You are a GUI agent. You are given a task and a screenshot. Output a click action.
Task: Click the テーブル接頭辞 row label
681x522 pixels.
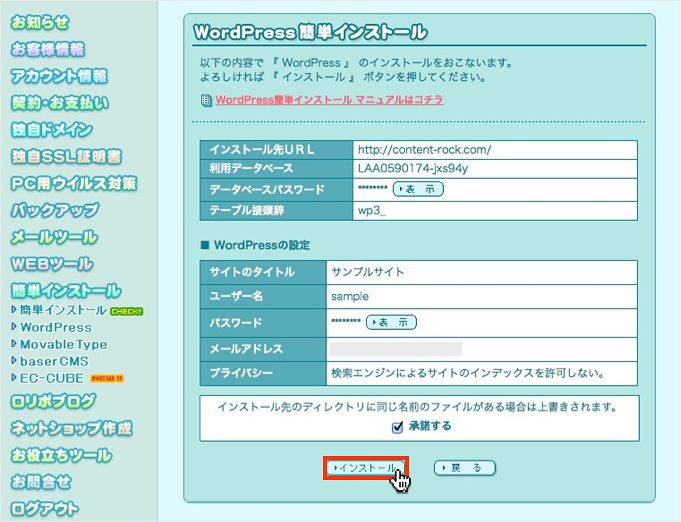[x=246, y=211]
